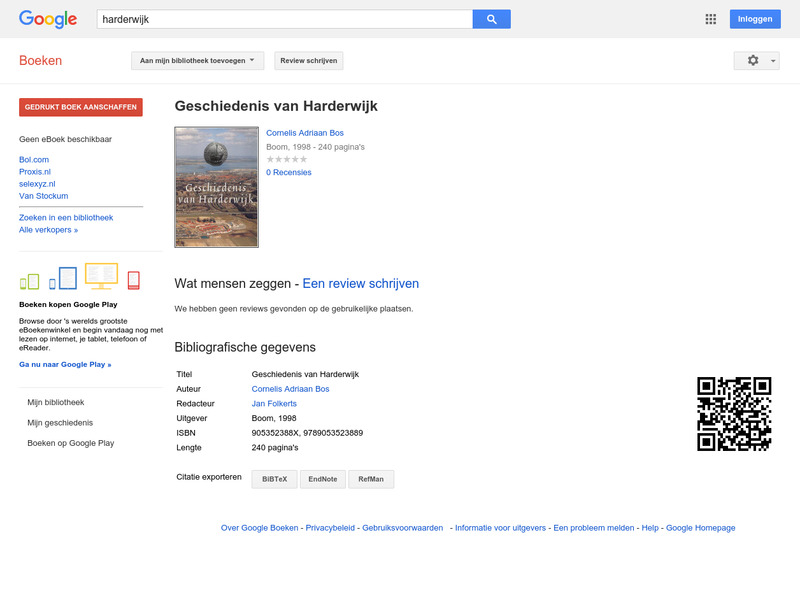The image size is (800, 600).
Task: Open the Google apps grid icon
Action: click(x=709, y=18)
